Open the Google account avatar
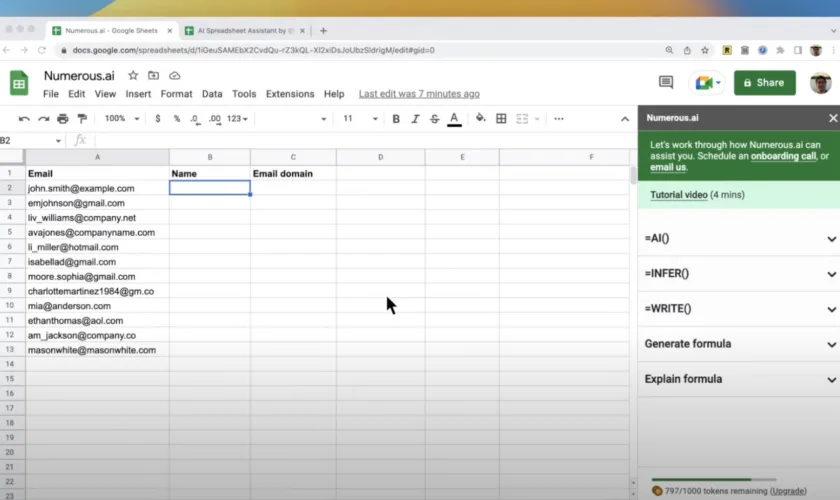The width and height of the screenshot is (840, 500). [x=820, y=83]
